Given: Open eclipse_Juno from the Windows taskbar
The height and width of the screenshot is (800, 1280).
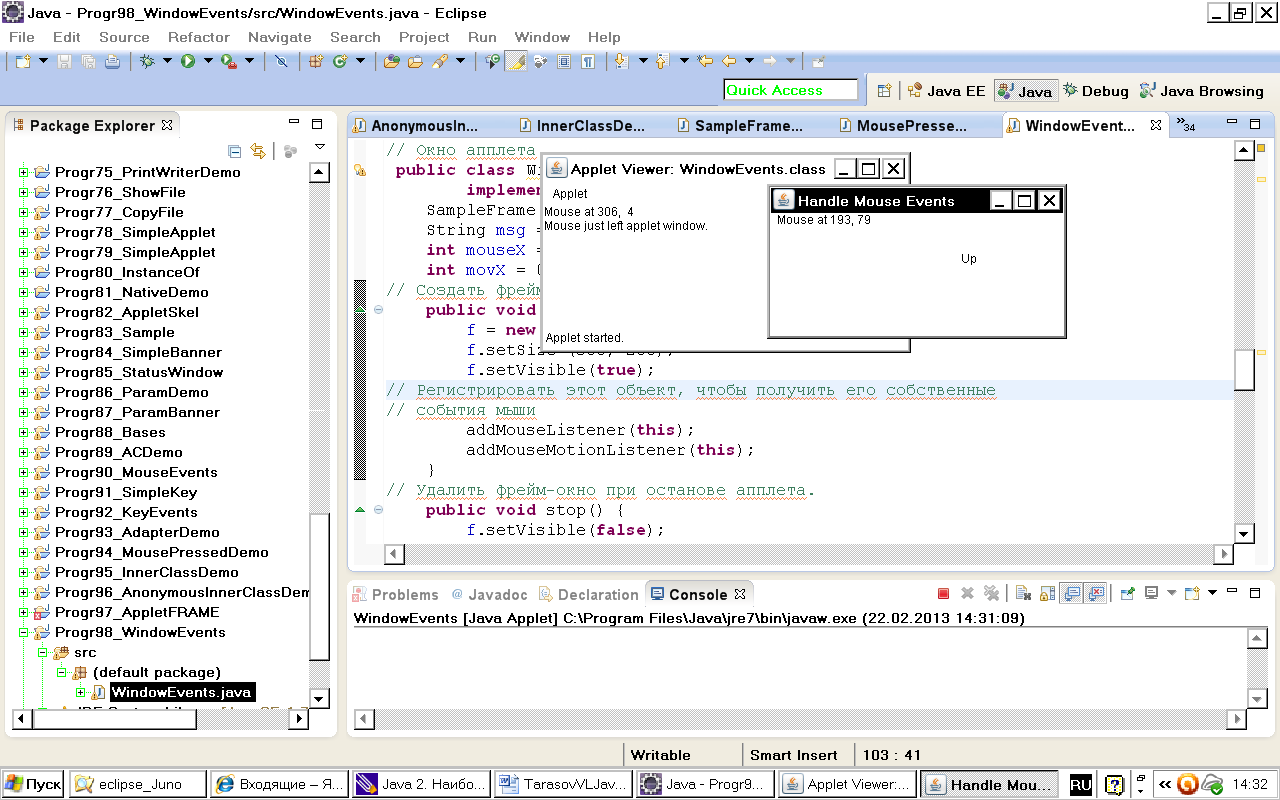Looking at the screenshot, I should [x=139, y=784].
